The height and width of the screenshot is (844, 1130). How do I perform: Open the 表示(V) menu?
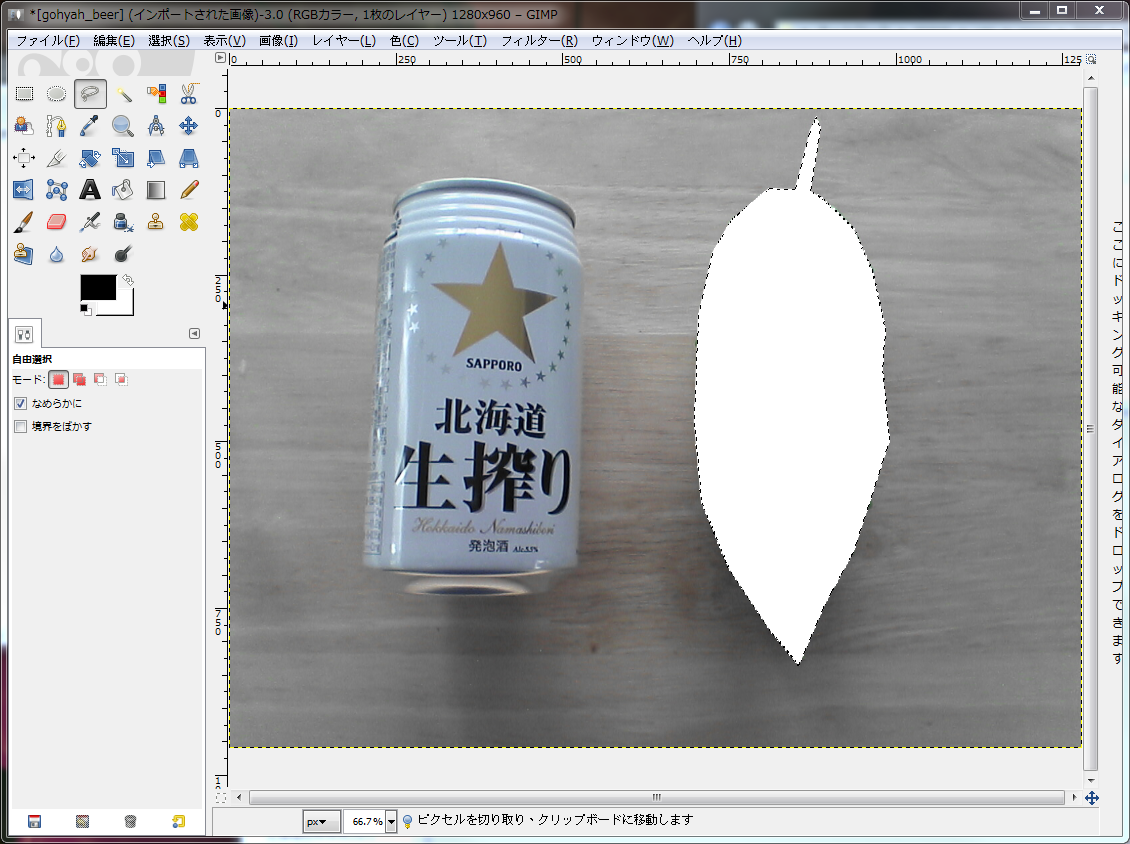point(224,40)
